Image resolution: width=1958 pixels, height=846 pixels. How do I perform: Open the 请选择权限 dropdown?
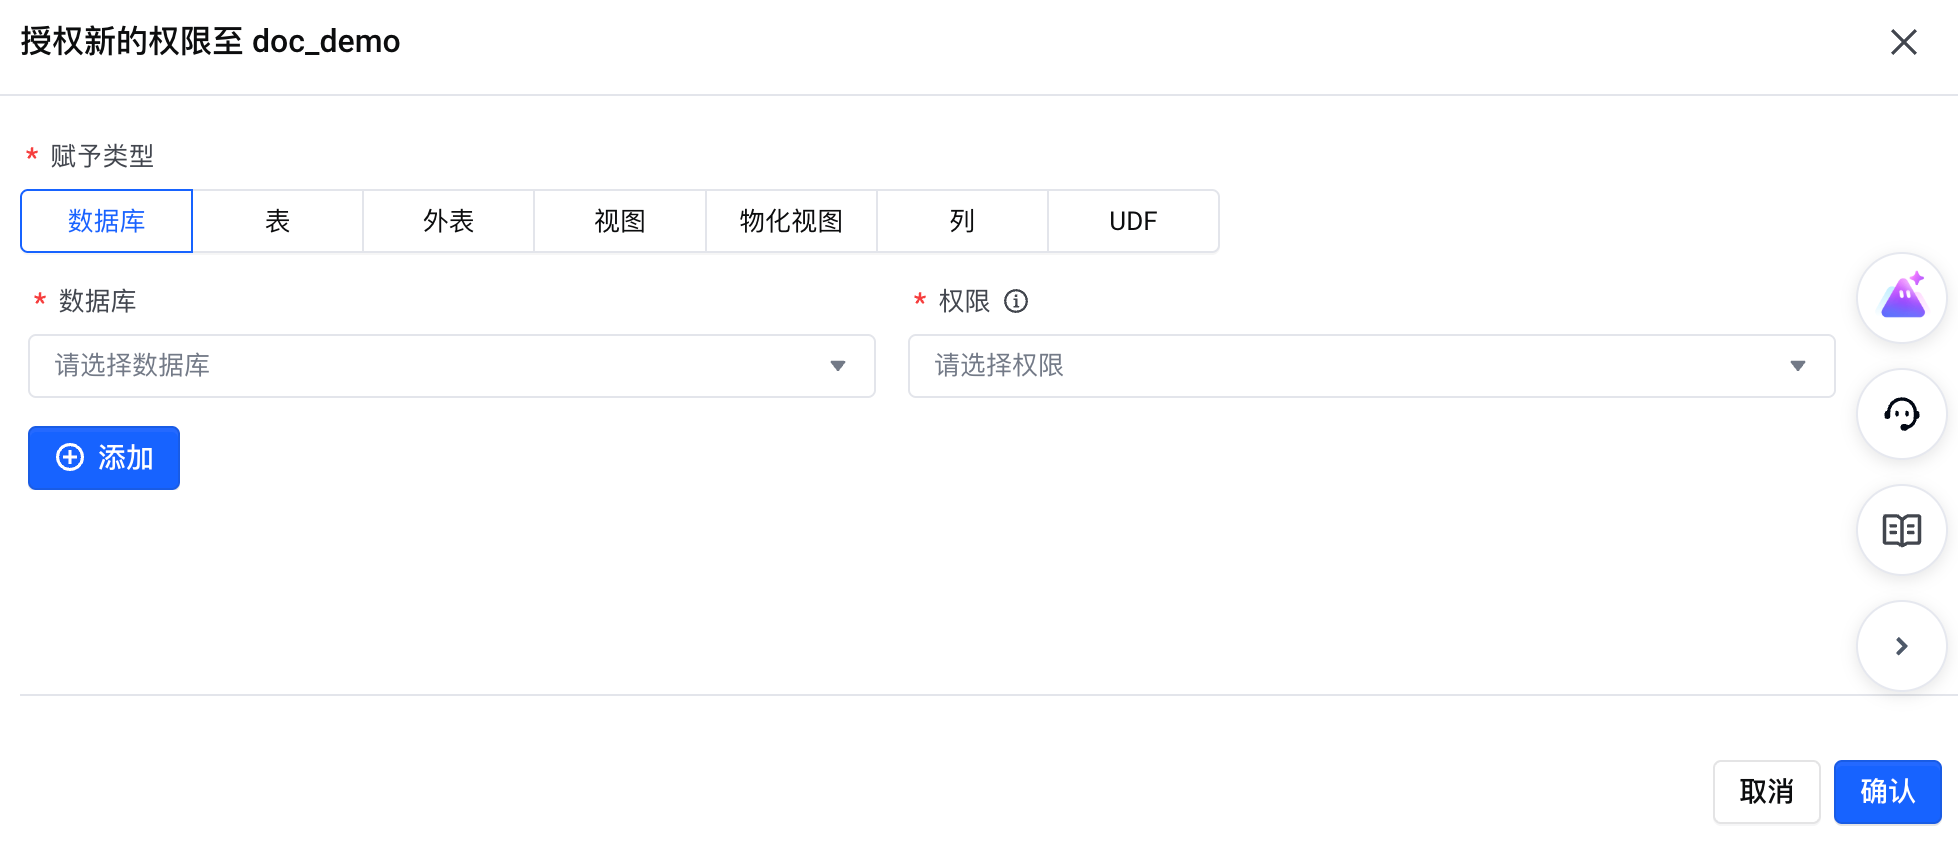click(x=1371, y=366)
